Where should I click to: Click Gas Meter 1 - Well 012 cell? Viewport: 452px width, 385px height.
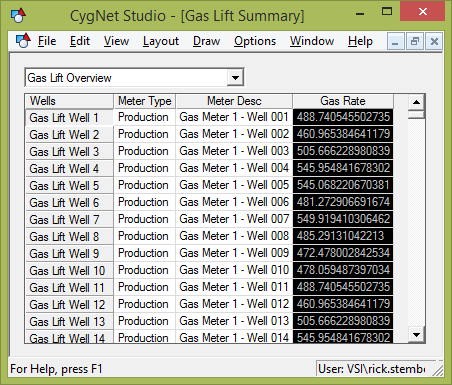(x=234, y=304)
